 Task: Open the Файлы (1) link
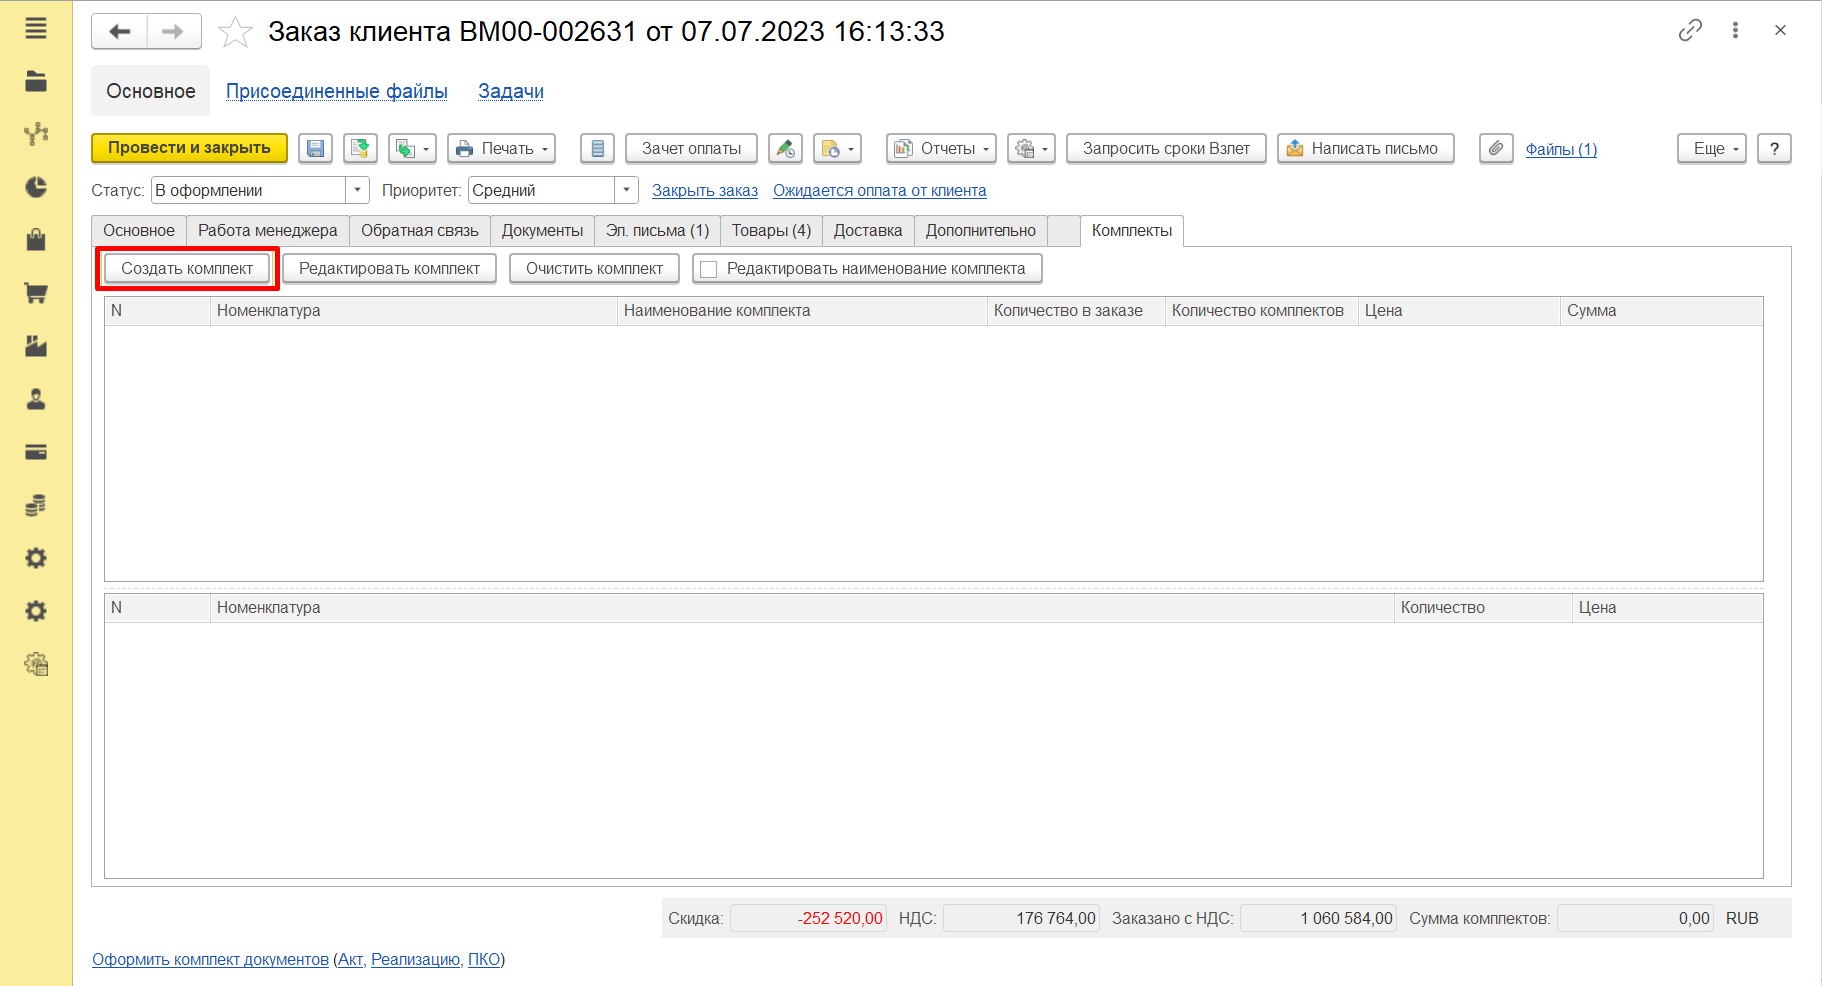tap(1561, 149)
